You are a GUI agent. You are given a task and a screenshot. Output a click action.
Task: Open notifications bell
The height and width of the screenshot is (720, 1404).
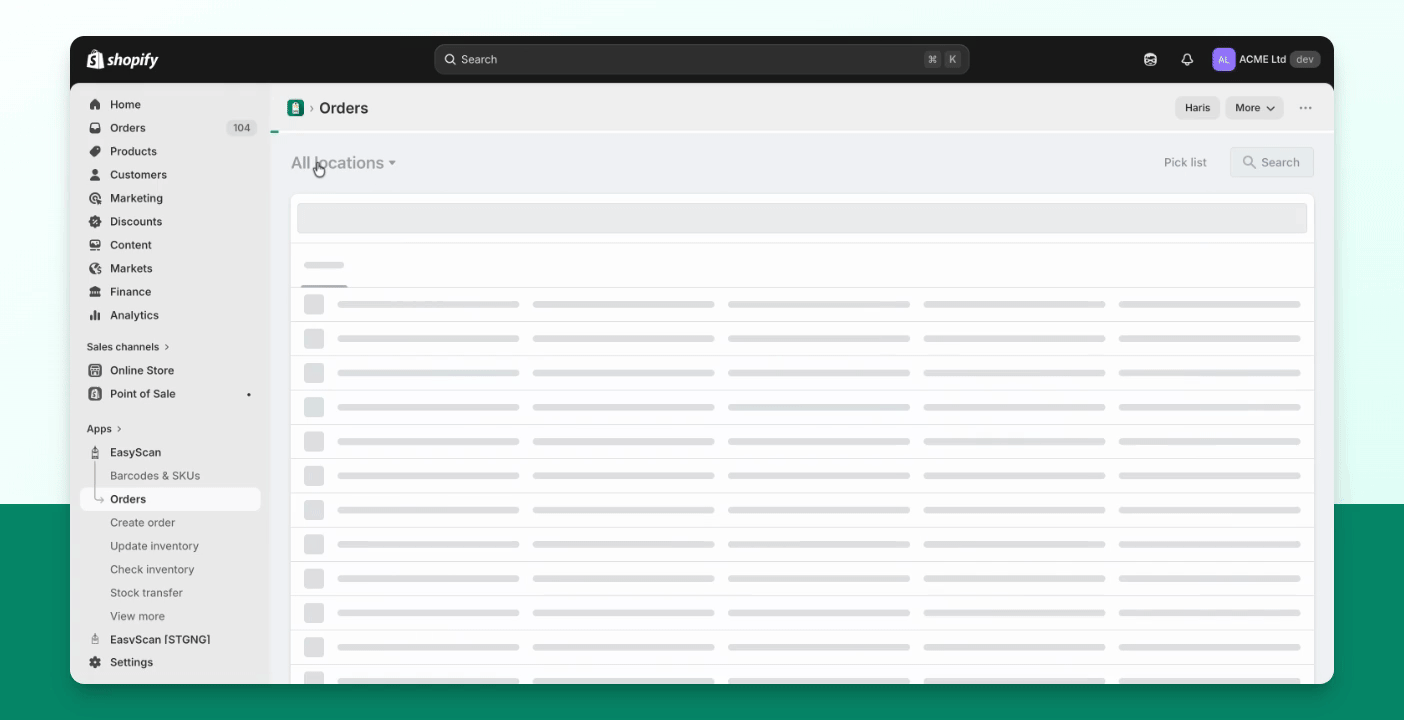pyautogui.click(x=1187, y=60)
